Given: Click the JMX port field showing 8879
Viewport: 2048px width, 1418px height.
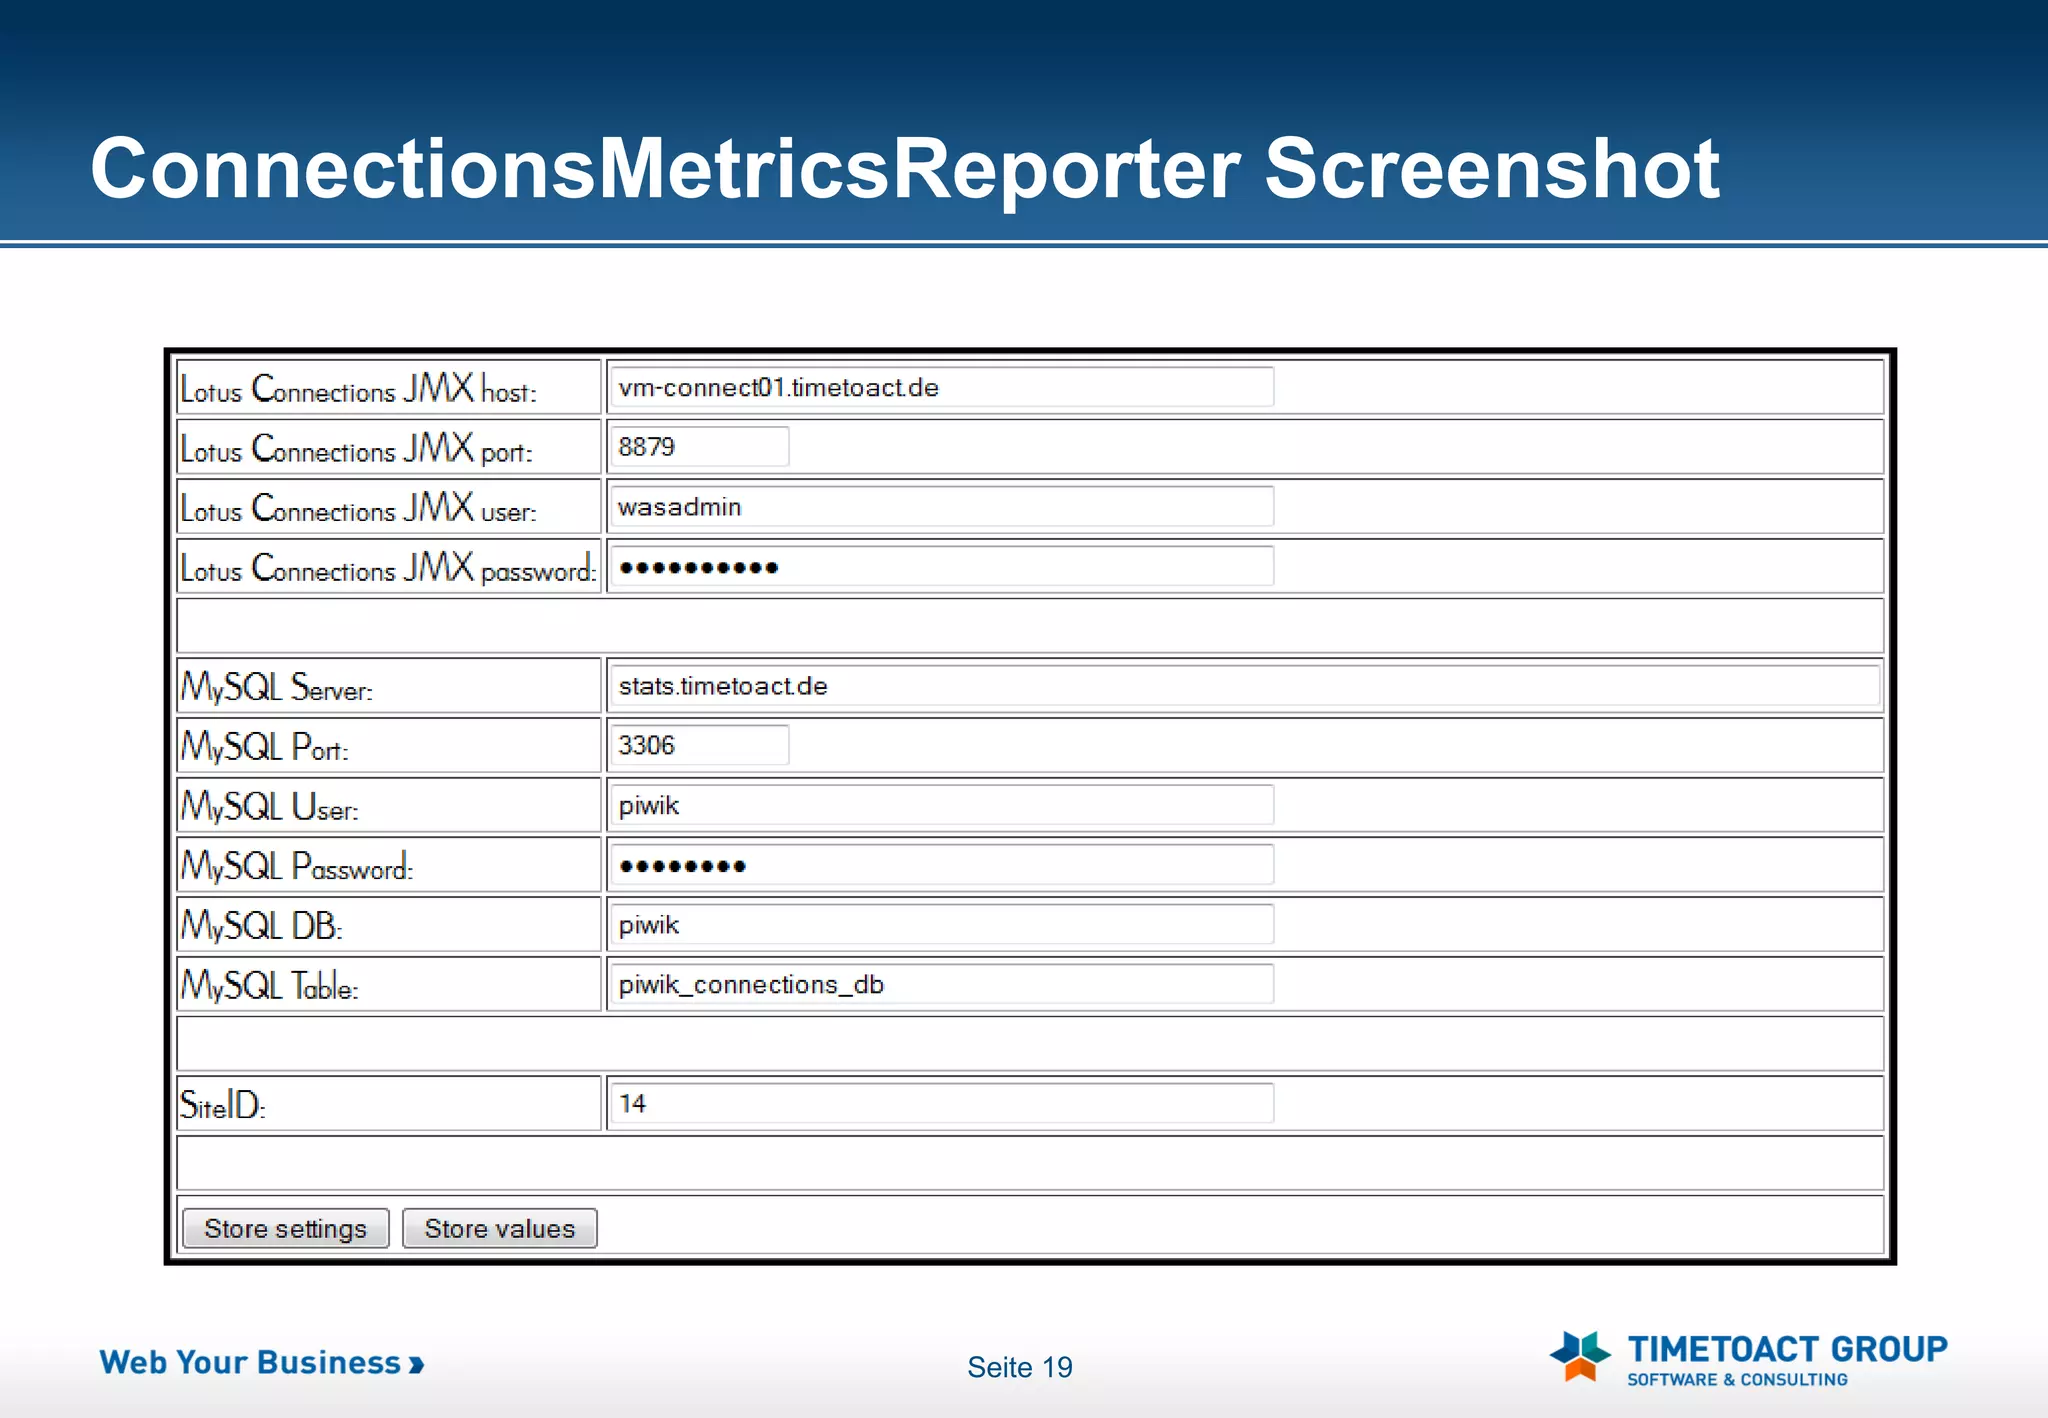Looking at the screenshot, I should (x=699, y=446).
